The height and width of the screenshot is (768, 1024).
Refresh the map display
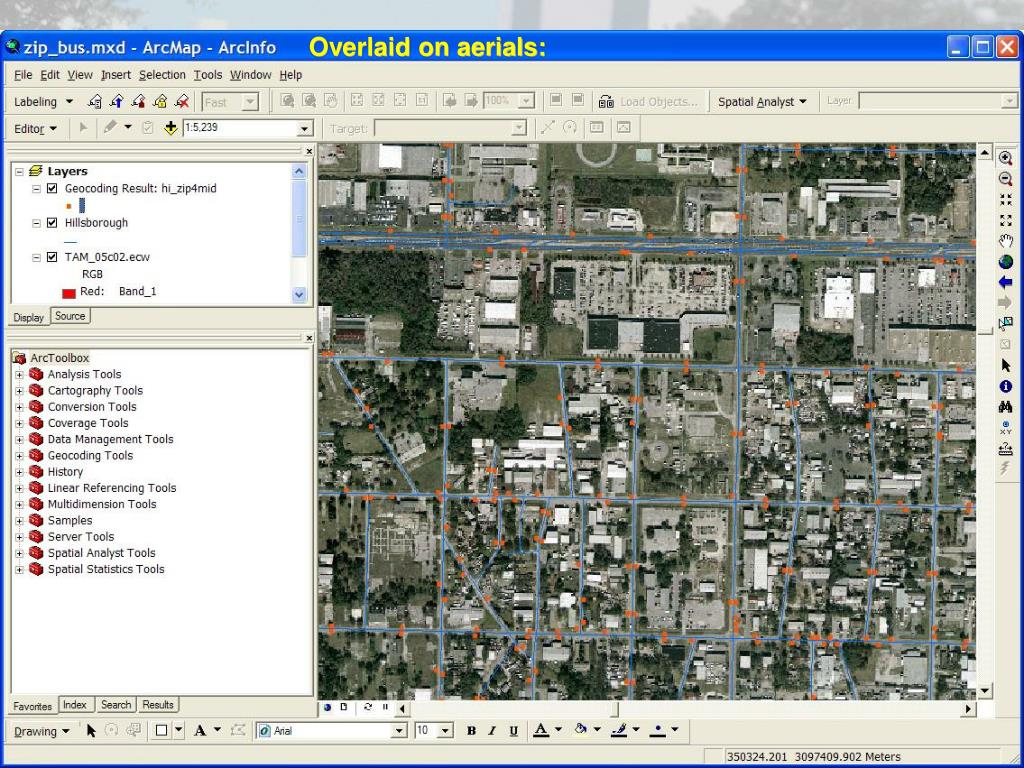tap(368, 707)
